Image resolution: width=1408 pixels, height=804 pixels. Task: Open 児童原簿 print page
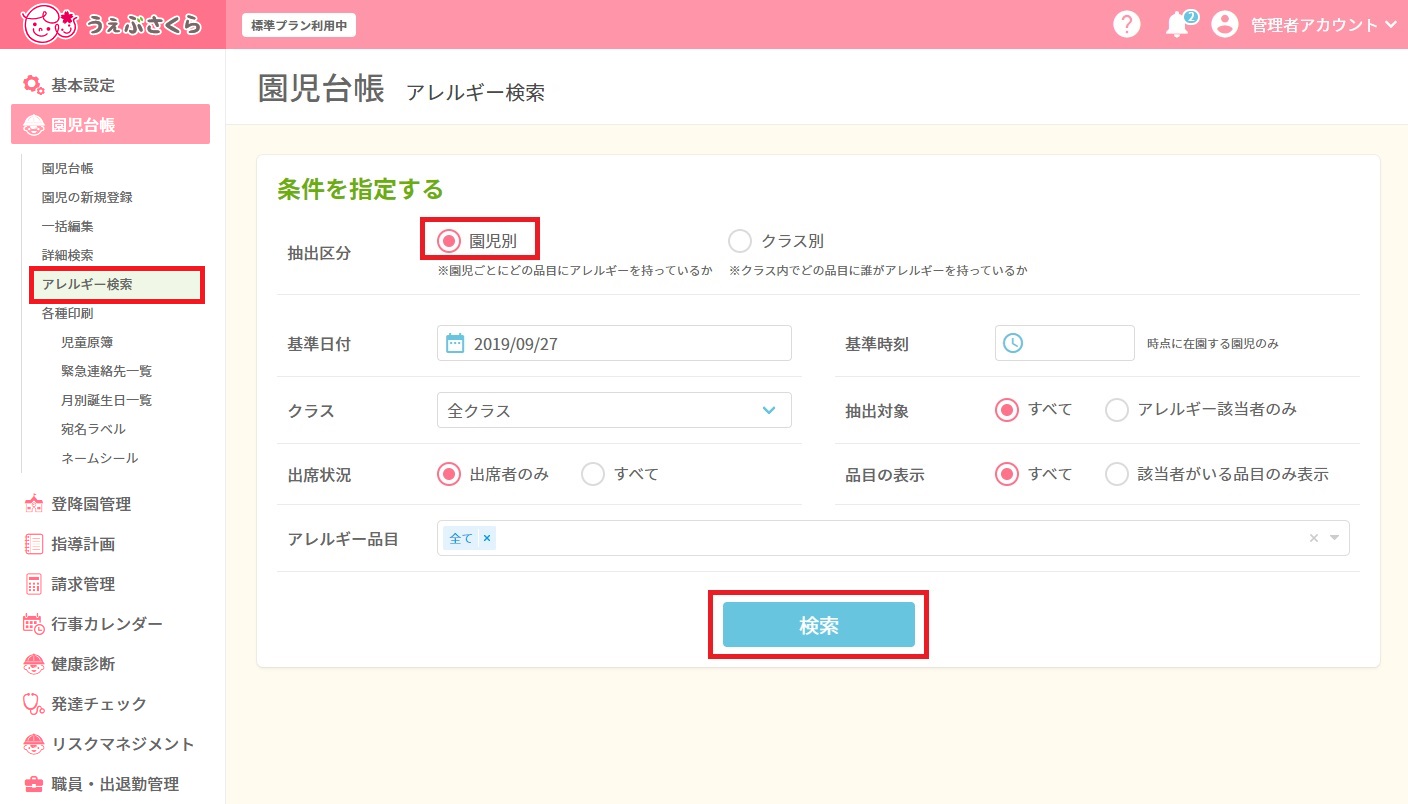(87, 342)
